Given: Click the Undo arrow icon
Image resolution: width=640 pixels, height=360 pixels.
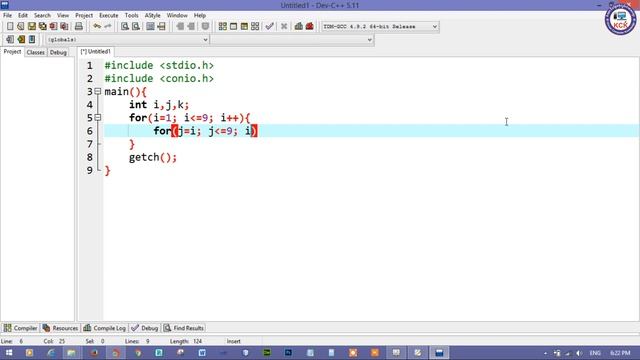Looking at the screenshot, I should (x=97, y=27).
